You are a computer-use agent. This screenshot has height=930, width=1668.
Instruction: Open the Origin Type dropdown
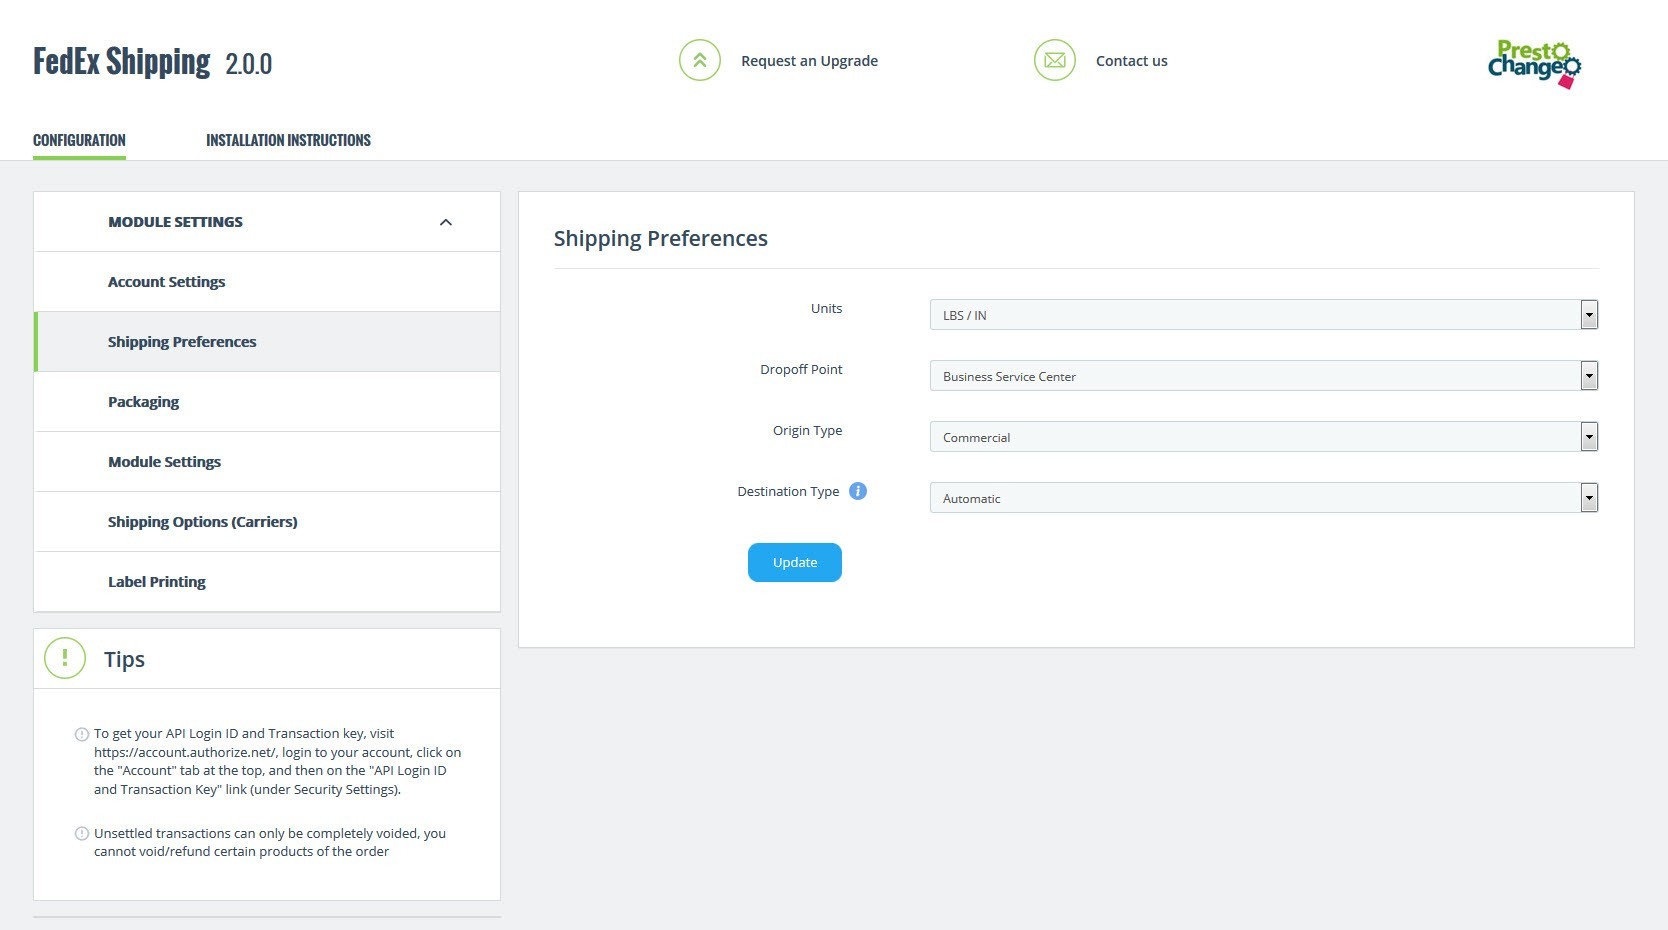coord(1263,437)
